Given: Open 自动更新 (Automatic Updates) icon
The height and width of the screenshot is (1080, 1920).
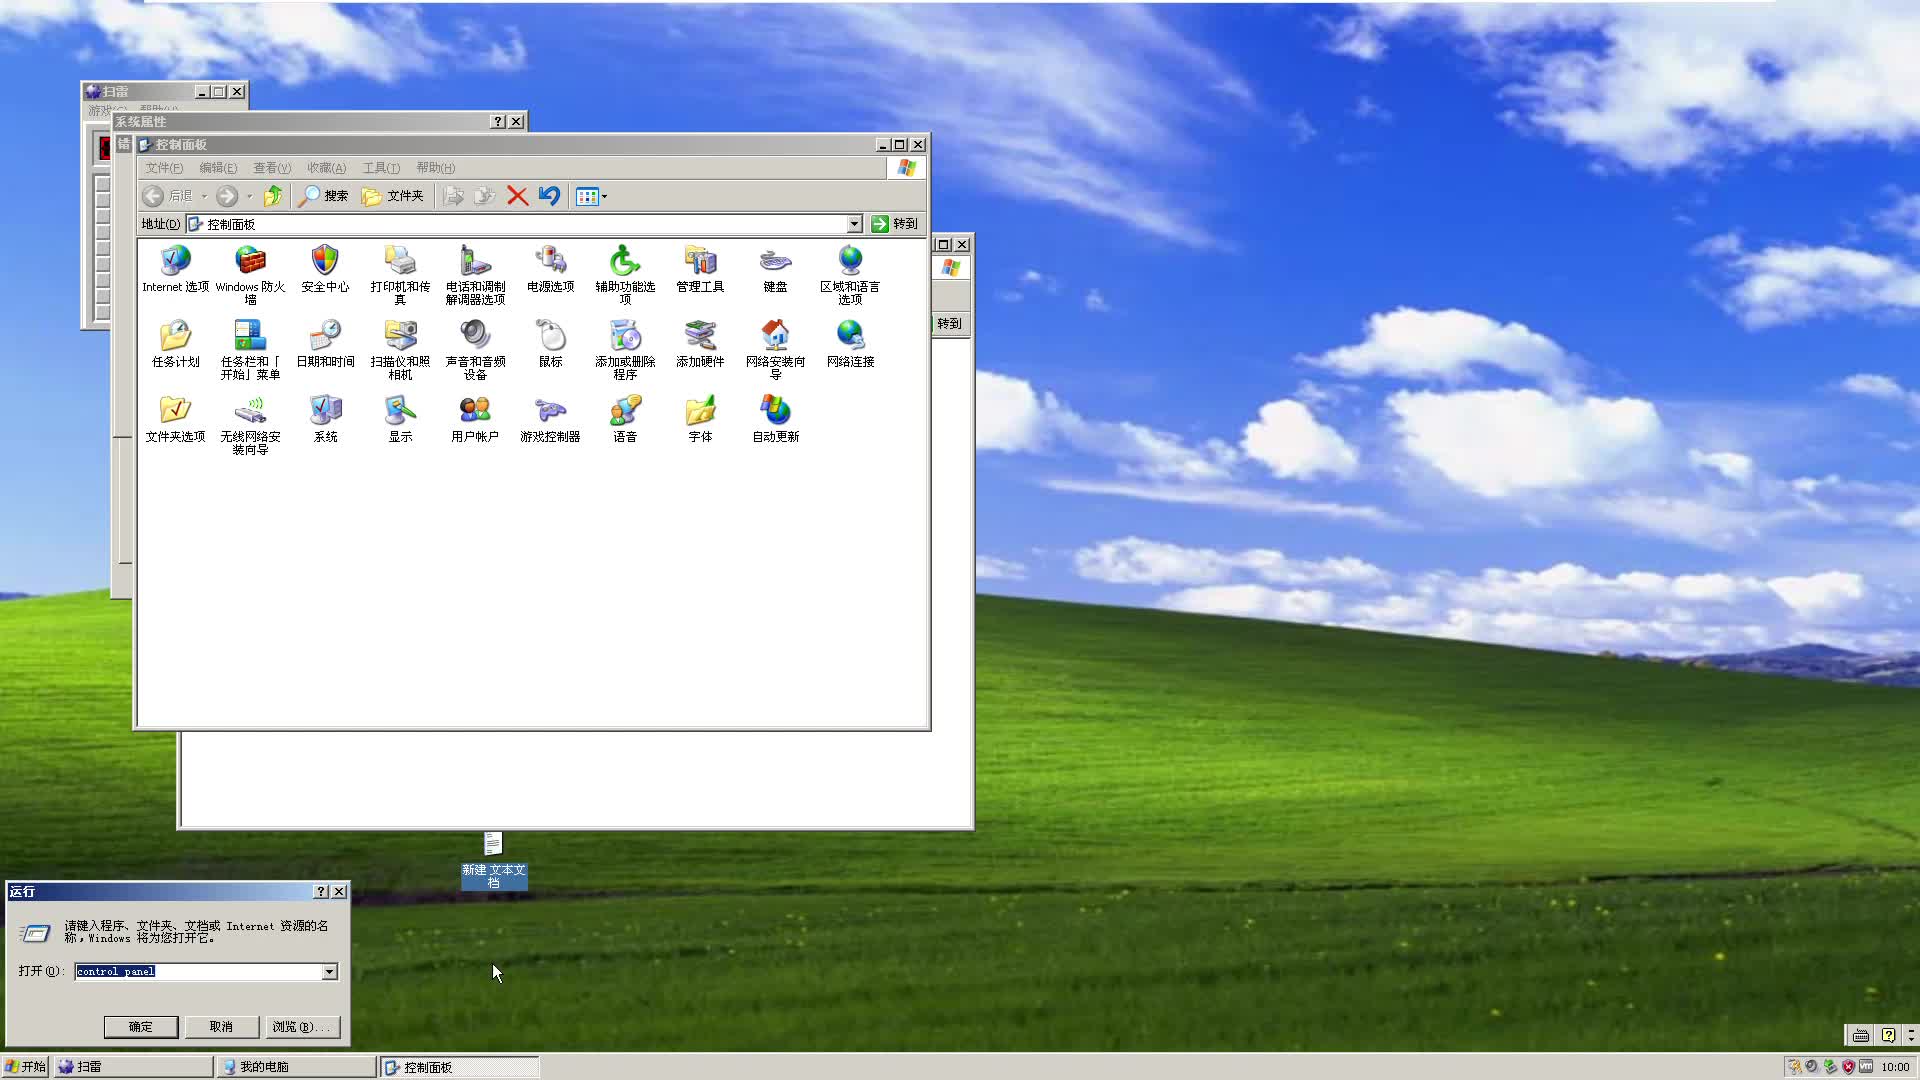Looking at the screenshot, I should pos(775,412).
